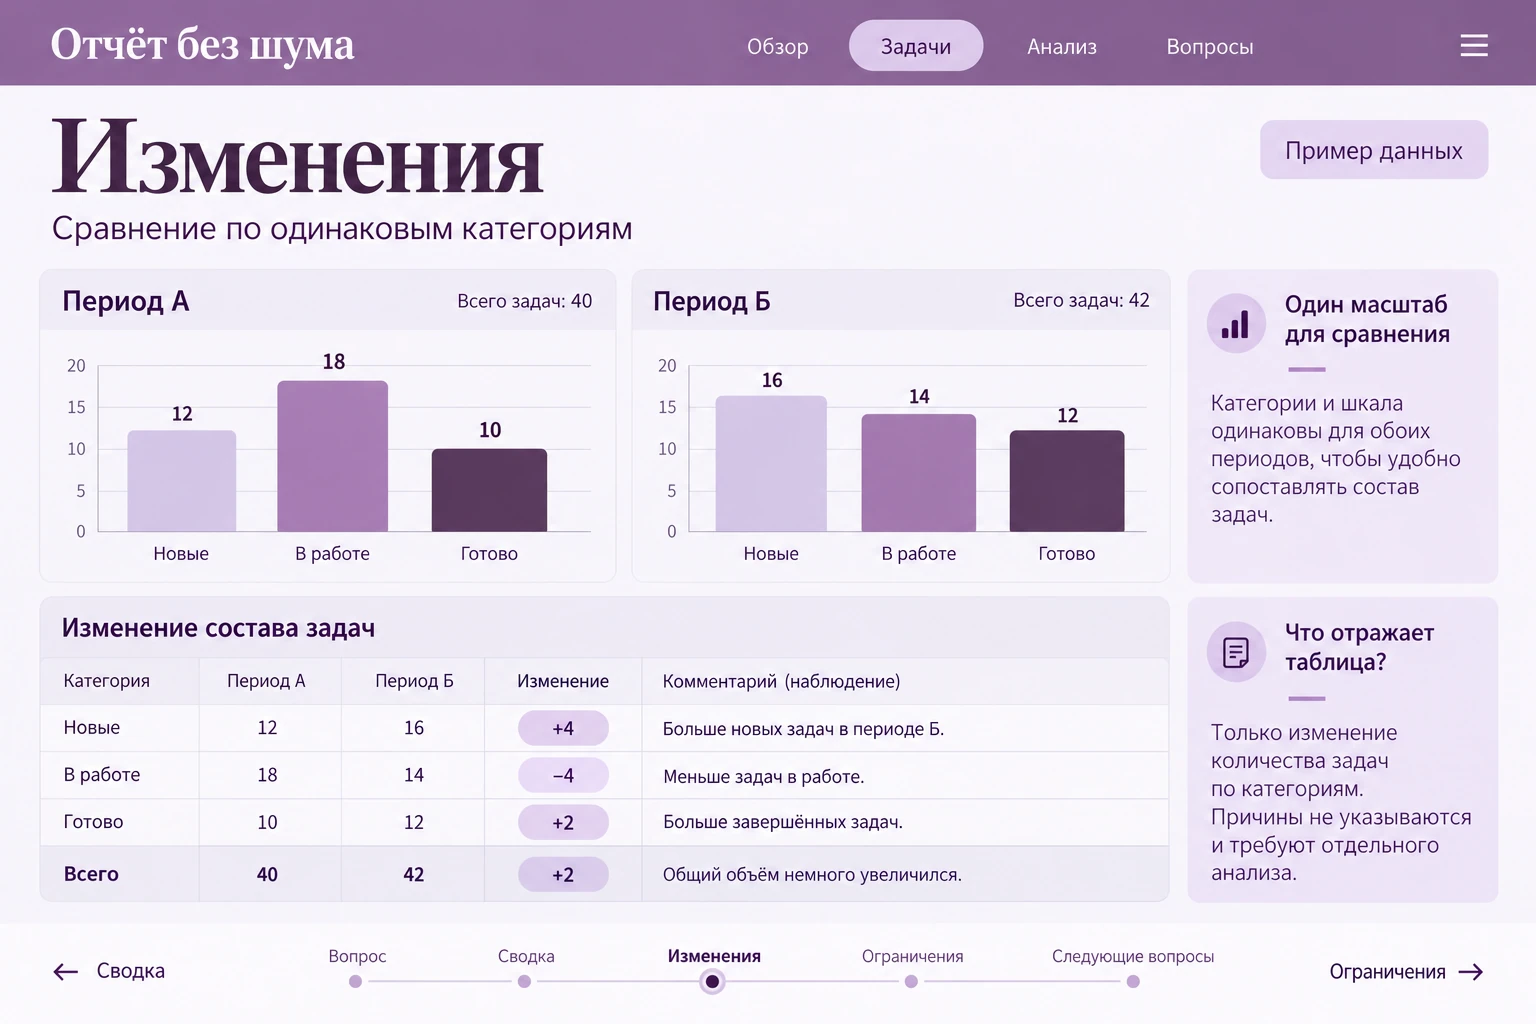Jump to the Вопрос step dot
The width and height of the screenshot is (1536, 1024).
click(355, 982)
